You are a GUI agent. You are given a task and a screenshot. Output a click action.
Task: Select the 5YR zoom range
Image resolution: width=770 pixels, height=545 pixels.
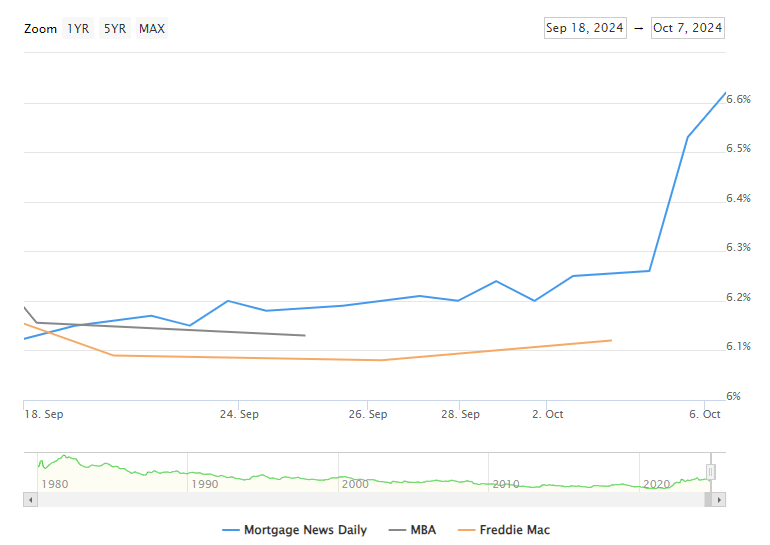(x=115, y=28)
